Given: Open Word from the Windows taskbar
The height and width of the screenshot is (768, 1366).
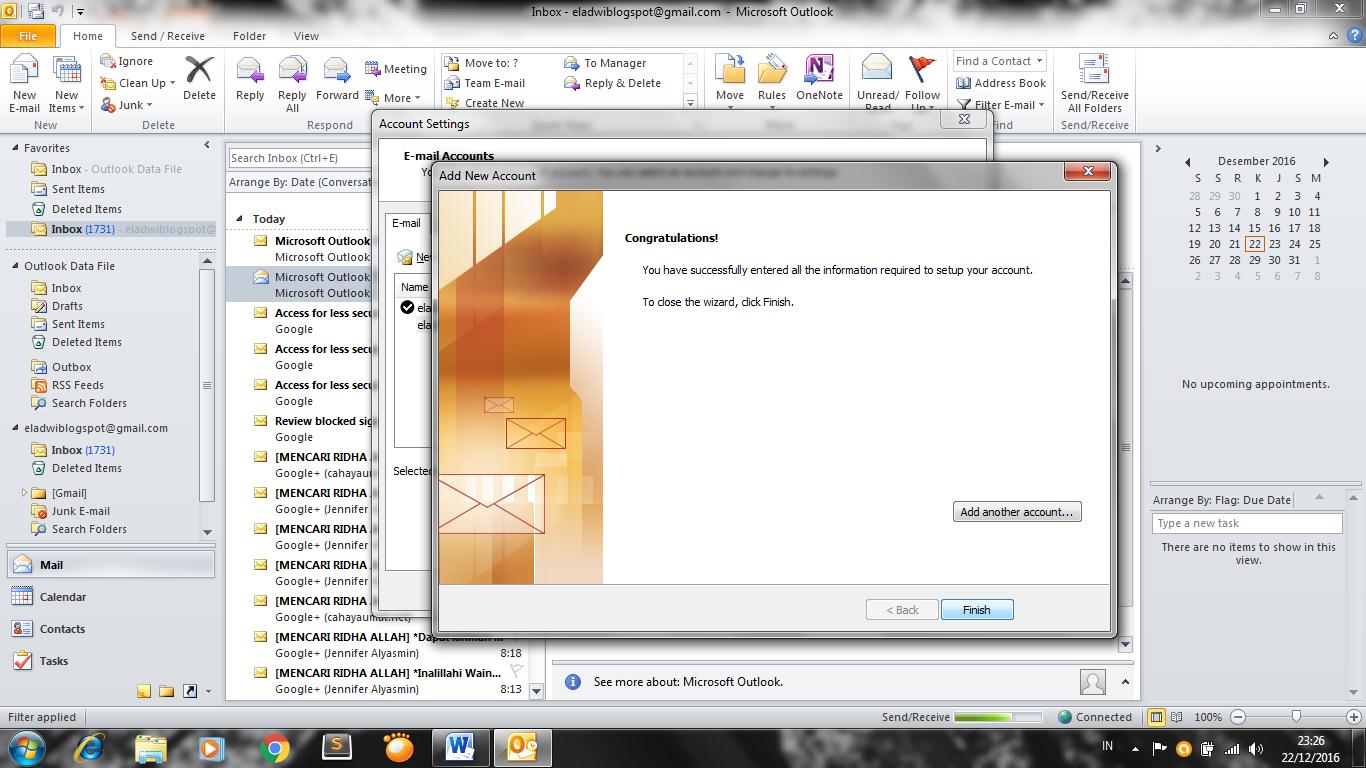Looking at the screenshot, I should click(460, 747).
